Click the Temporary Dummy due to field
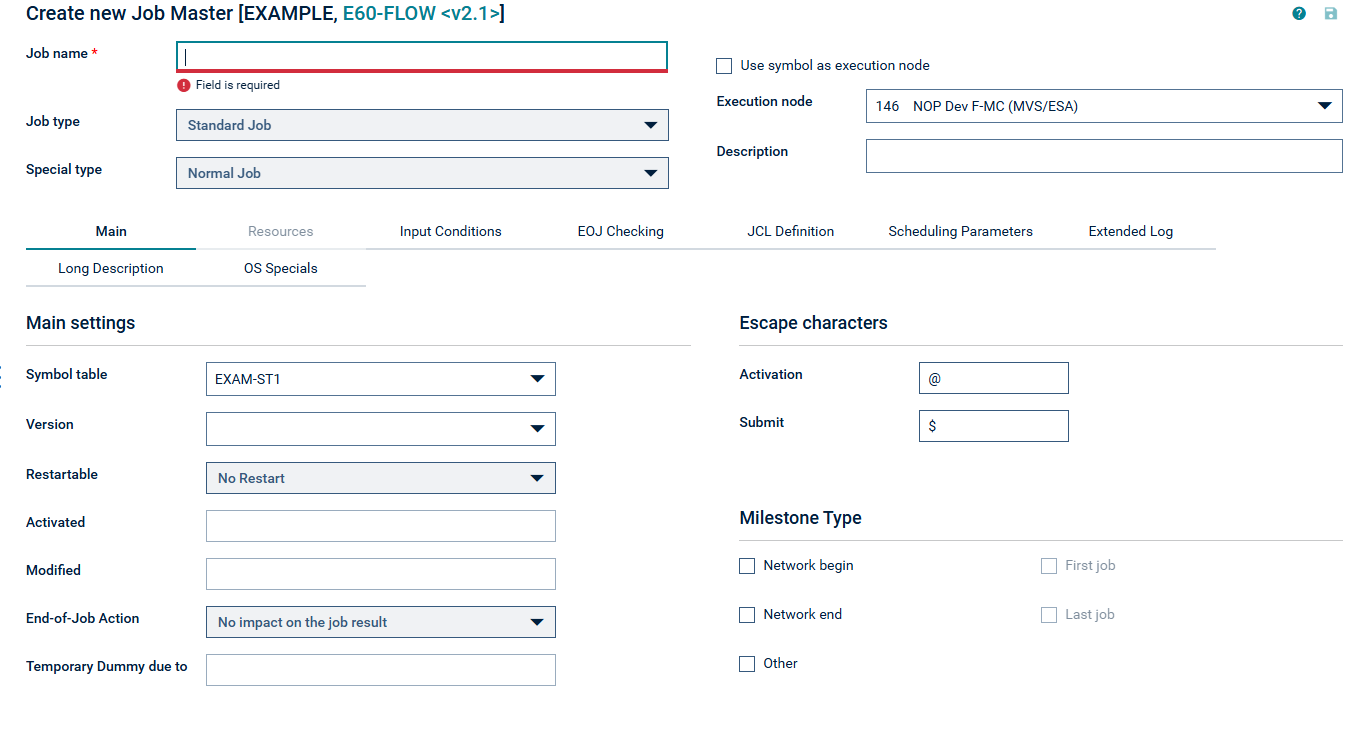Screen dimensions: 1365x742 (x=381, y=670)
